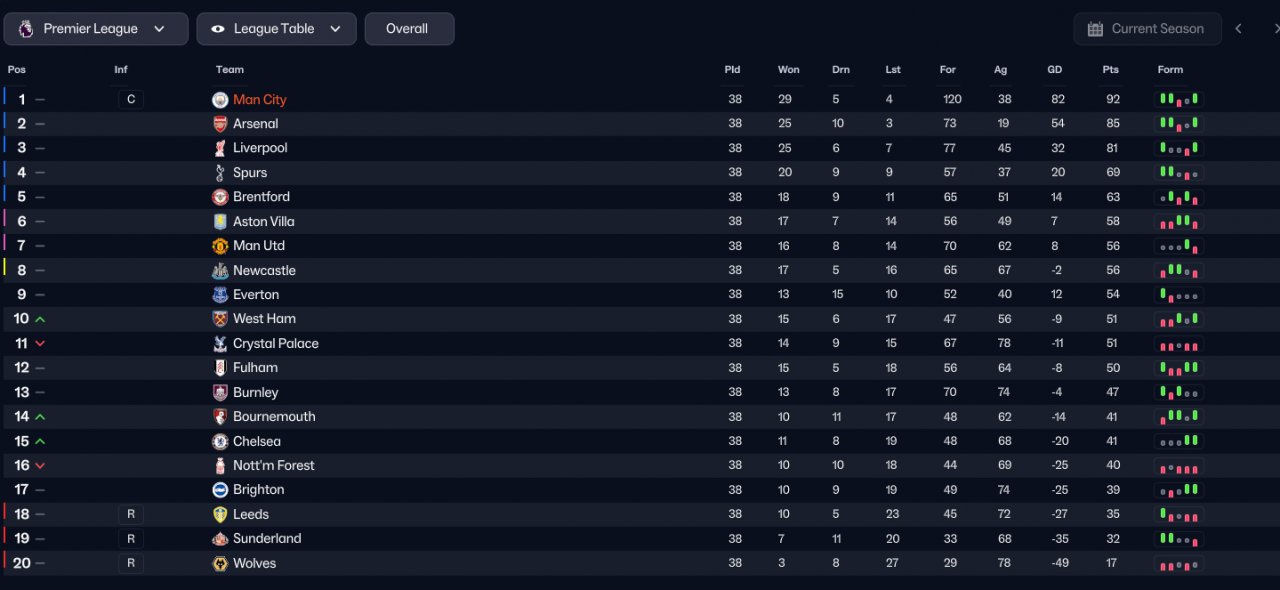The width and height of the screenshot is (1280, 590).
Task: Click the Man City club badge
Action: pyautogui.click(x=220, y=100)
